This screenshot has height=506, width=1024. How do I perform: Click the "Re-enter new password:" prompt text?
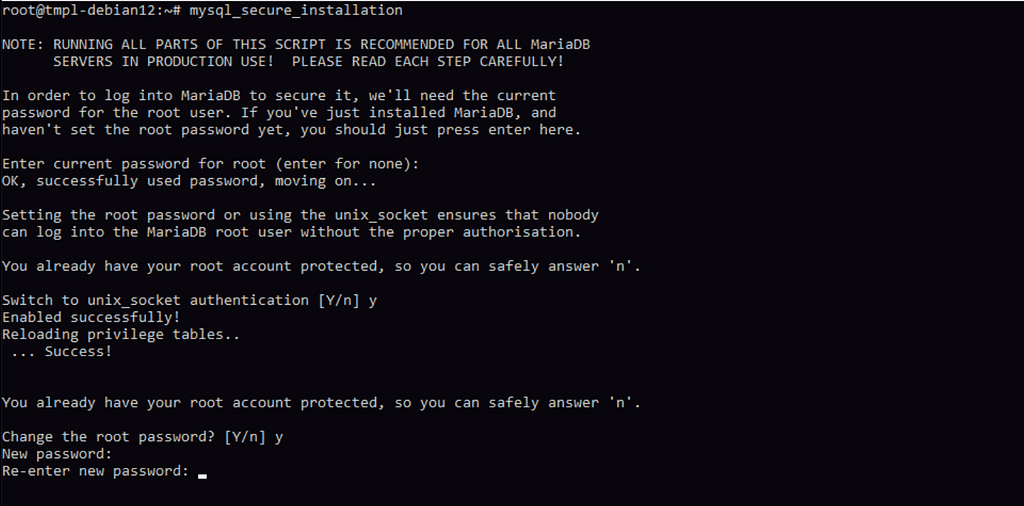pyautogui.click(x=96, y=471)
